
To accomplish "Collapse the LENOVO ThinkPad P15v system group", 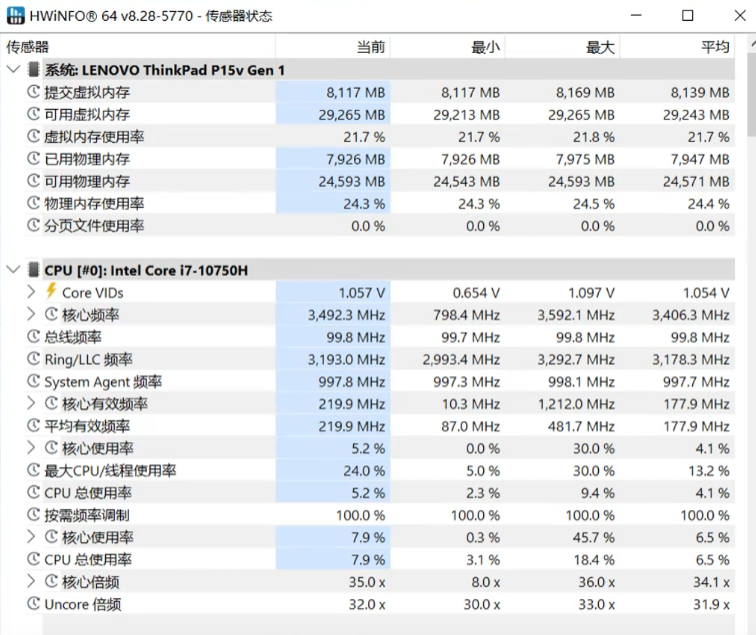I will tap(14, 69).
